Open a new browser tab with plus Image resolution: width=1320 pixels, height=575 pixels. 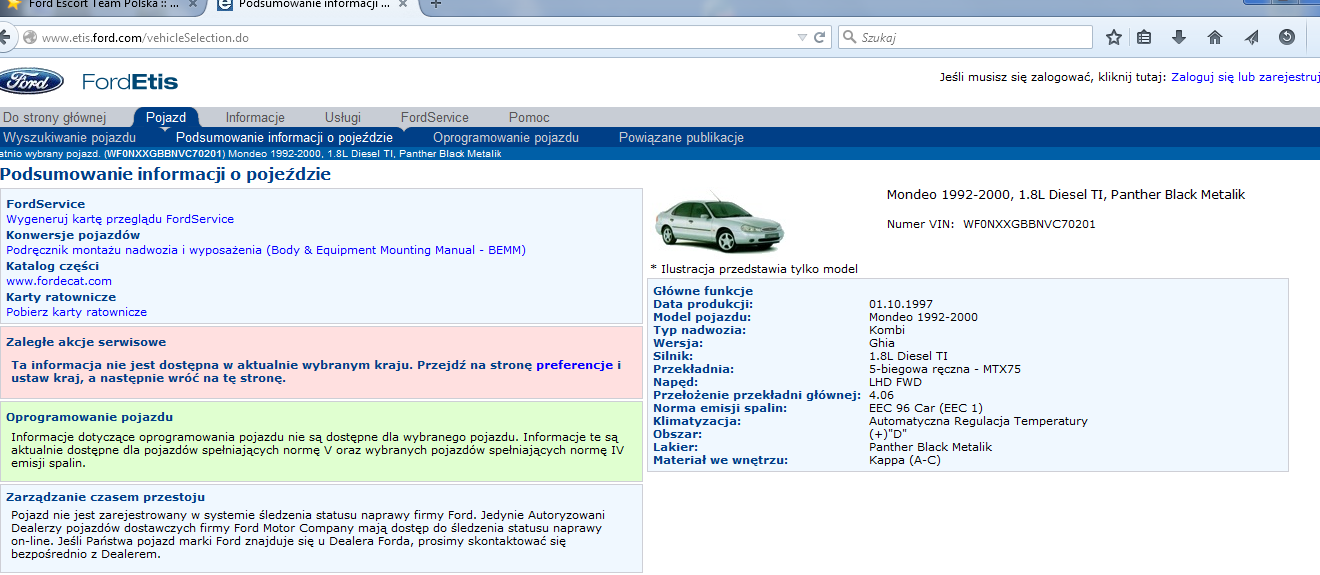[x=436, y=4]
